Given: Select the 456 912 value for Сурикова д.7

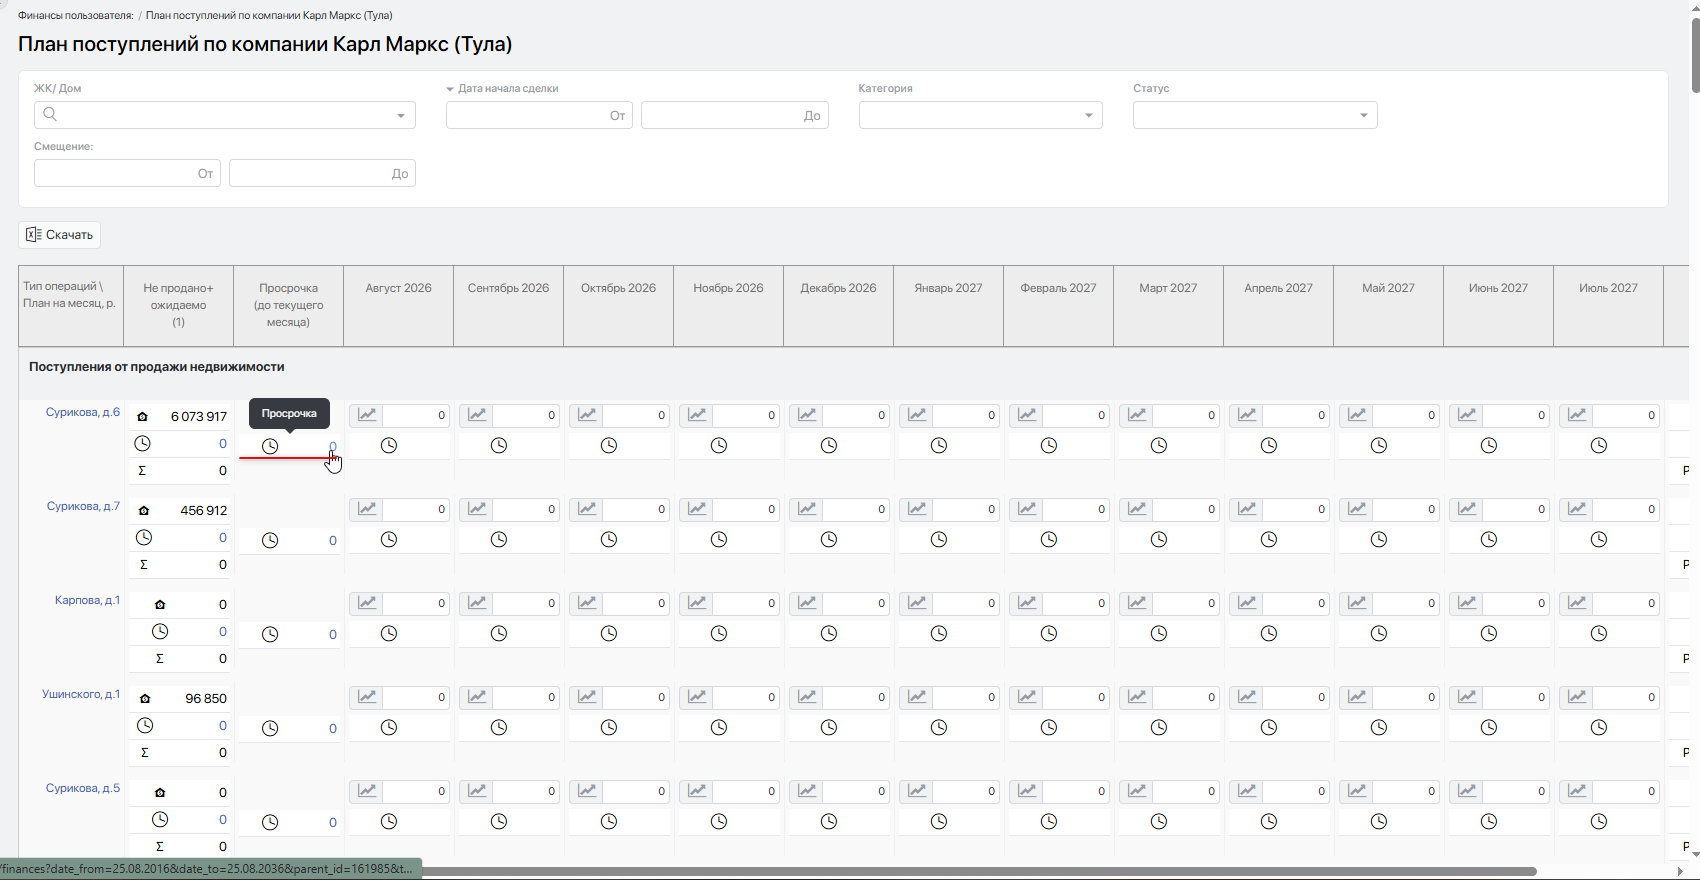Looking at the screenshot, I should coord(203,510).
